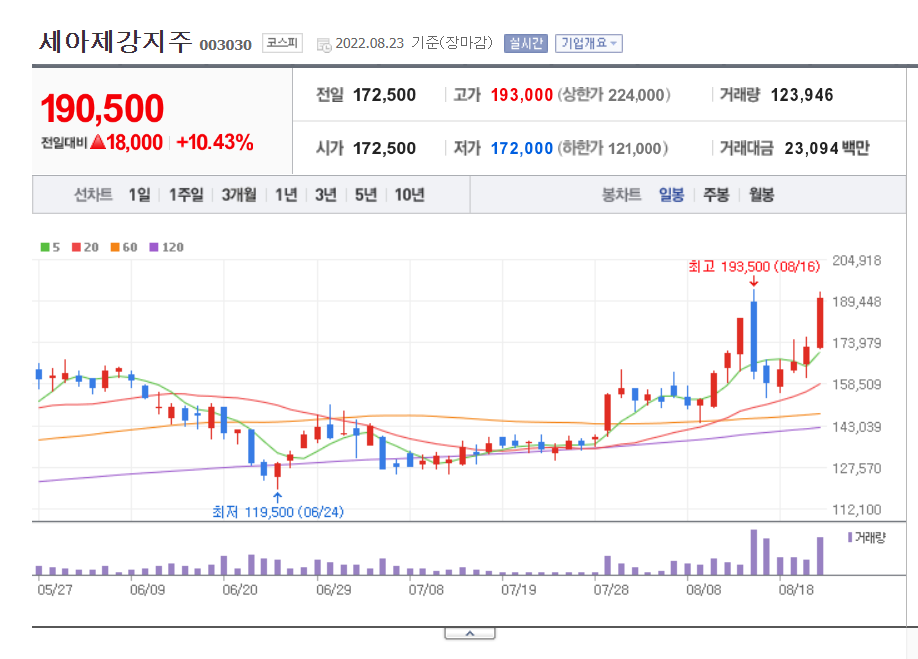Image resolution: width=918 pixels, height=659 pixels.
Task: Click the 08/18 date axis label
Action: tap(796, 589)
